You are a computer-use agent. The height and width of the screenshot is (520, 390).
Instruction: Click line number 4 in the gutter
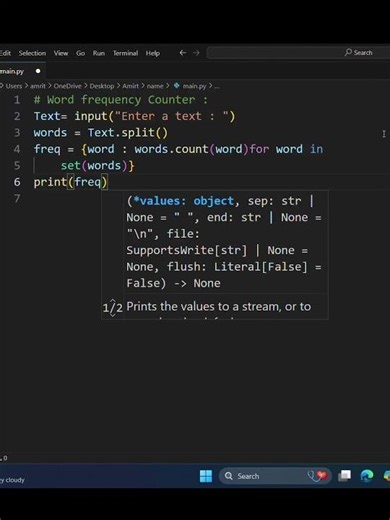17,149
